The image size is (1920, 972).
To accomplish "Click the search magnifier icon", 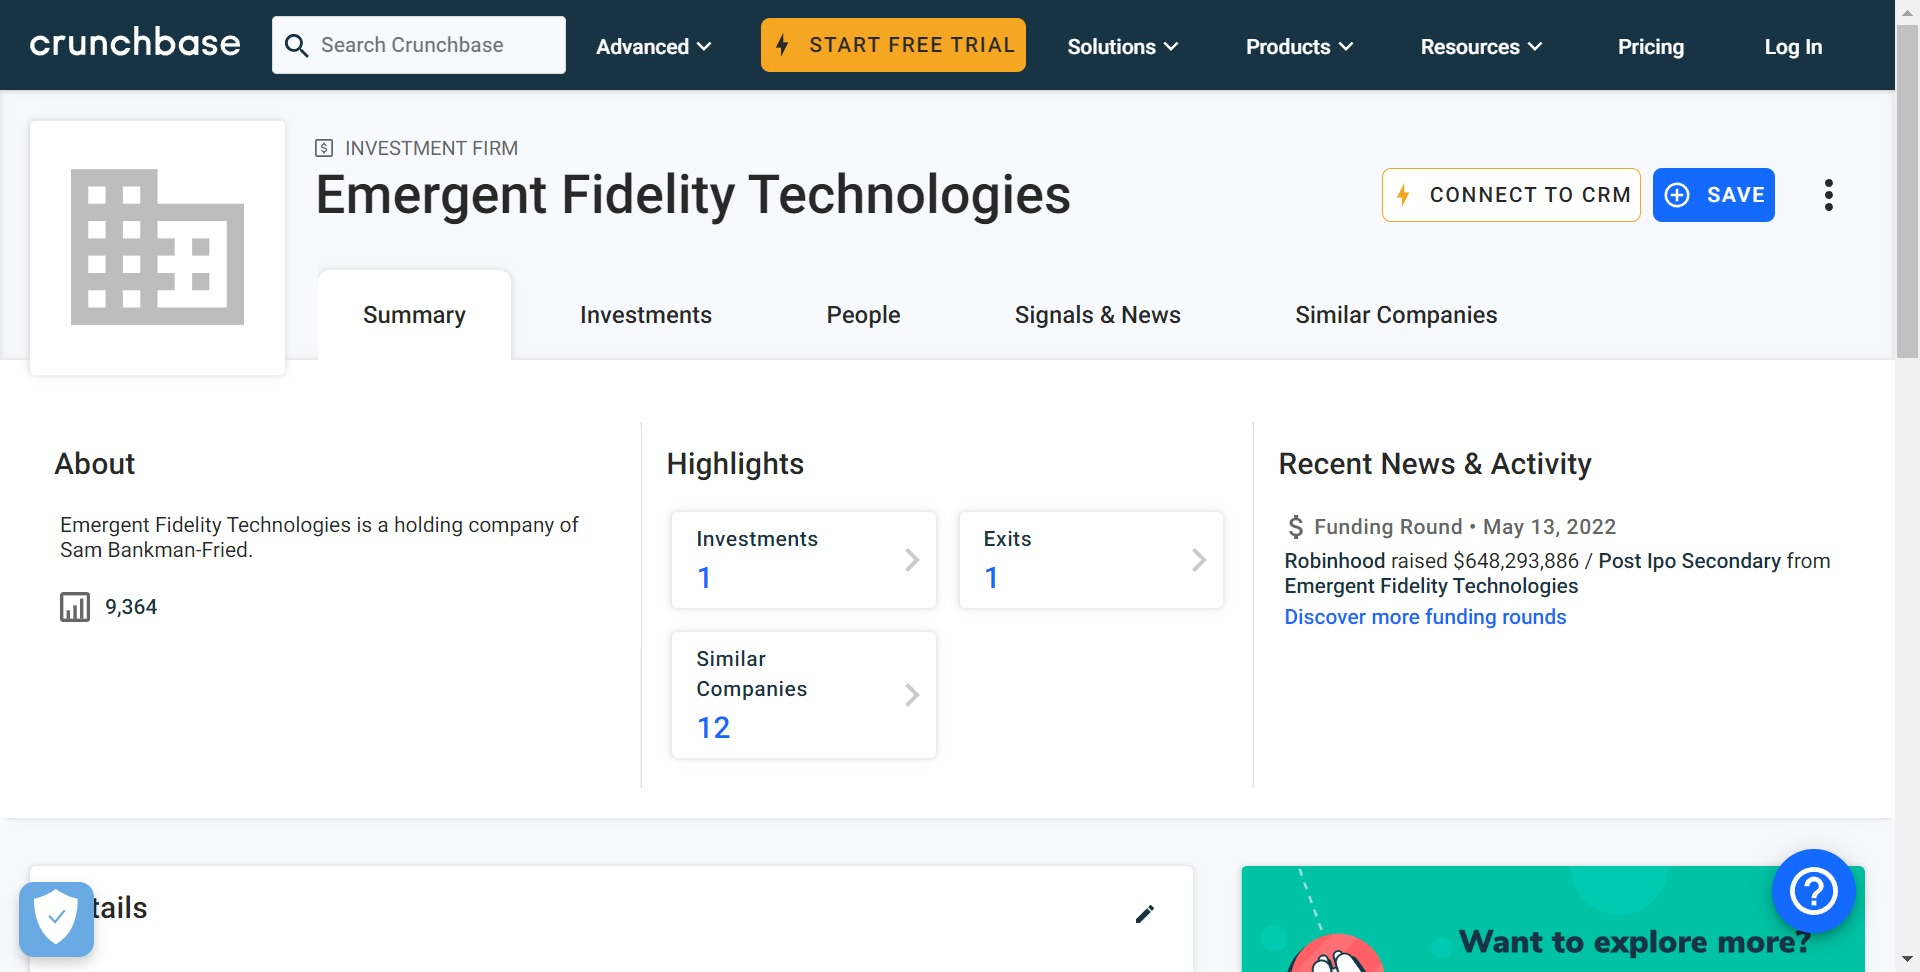I will (296, 46).
